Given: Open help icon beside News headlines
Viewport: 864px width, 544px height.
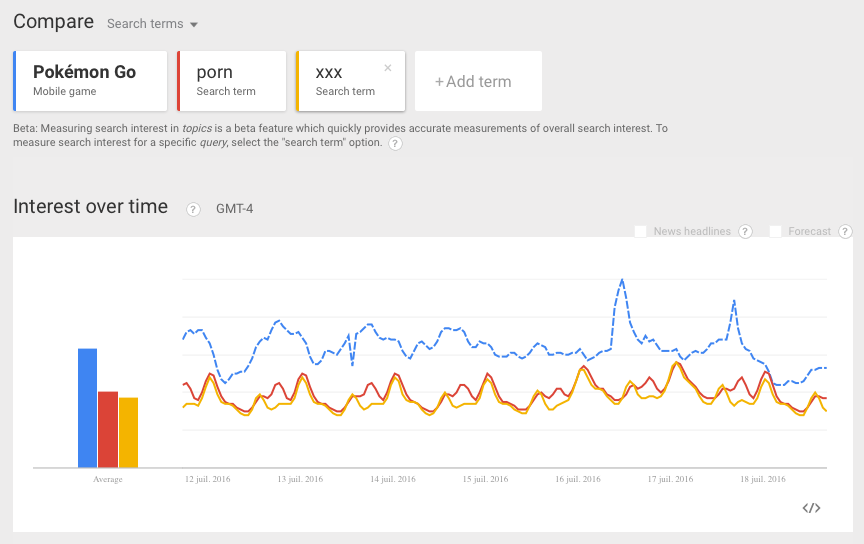Looking at the screenshot, I should pyautogui.click(x=745, y=231).
